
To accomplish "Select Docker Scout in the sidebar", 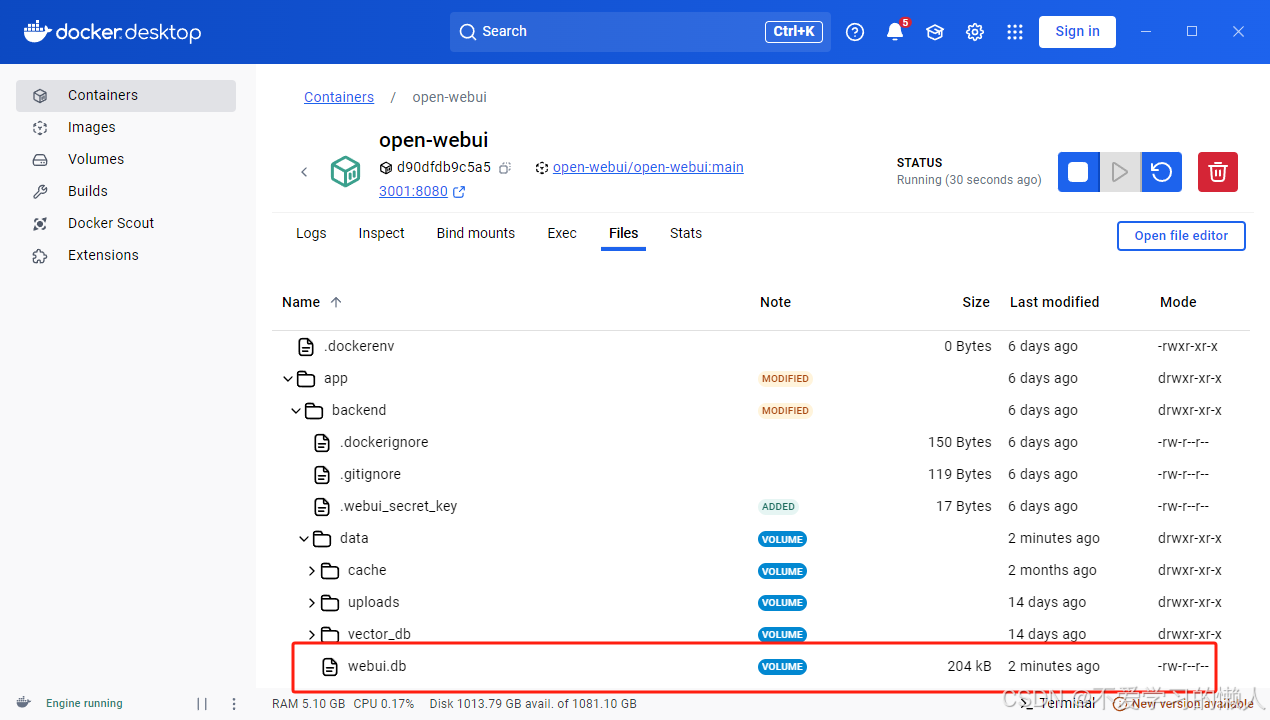I will [126, 224].
